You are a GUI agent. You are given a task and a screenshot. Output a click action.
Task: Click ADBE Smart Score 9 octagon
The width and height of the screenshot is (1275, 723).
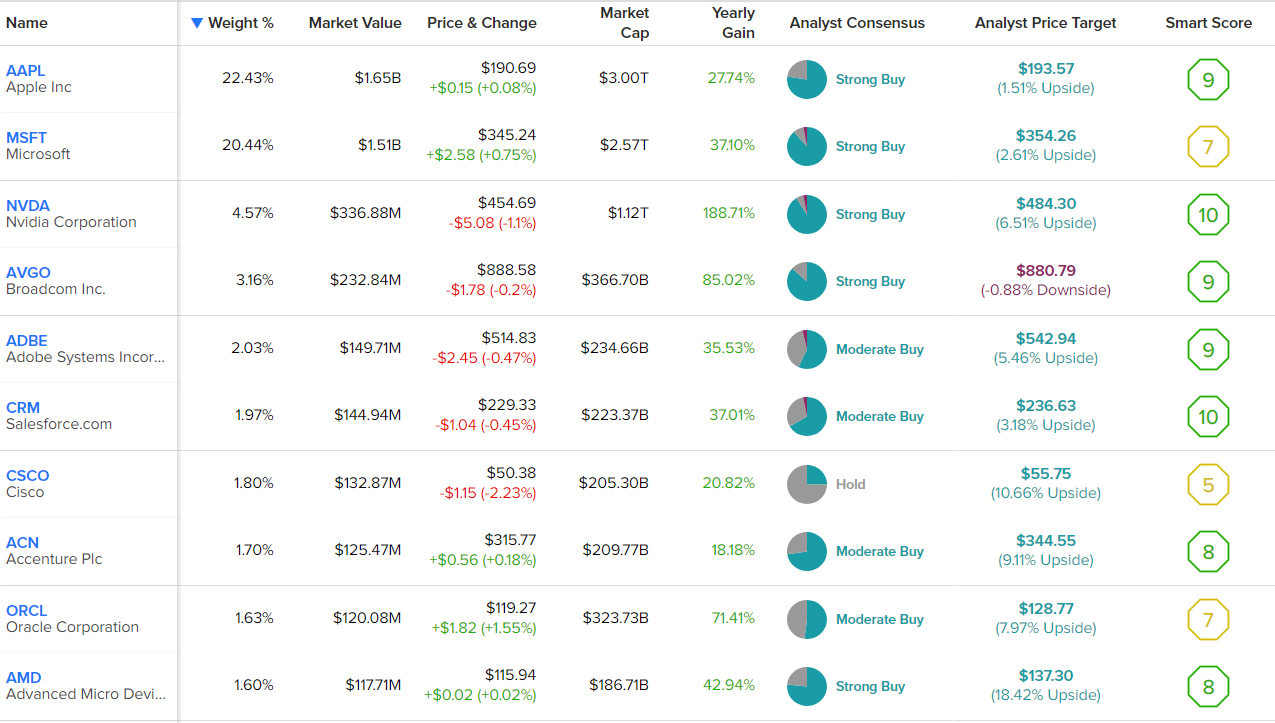point(1208,350)
